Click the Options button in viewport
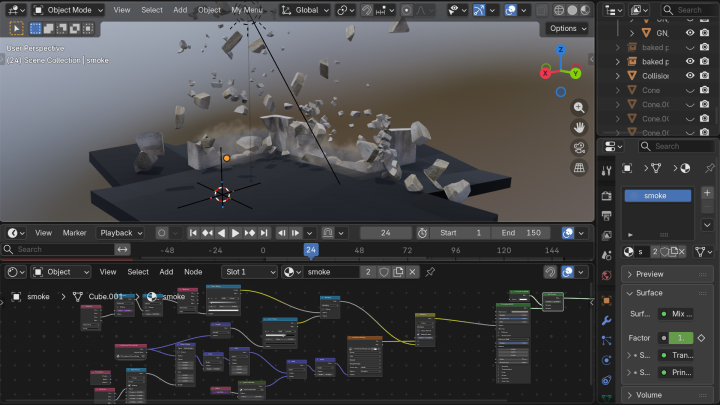 568,28
